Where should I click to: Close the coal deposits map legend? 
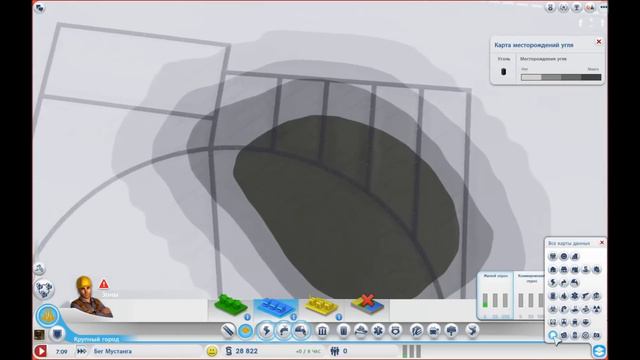[599, 42]
